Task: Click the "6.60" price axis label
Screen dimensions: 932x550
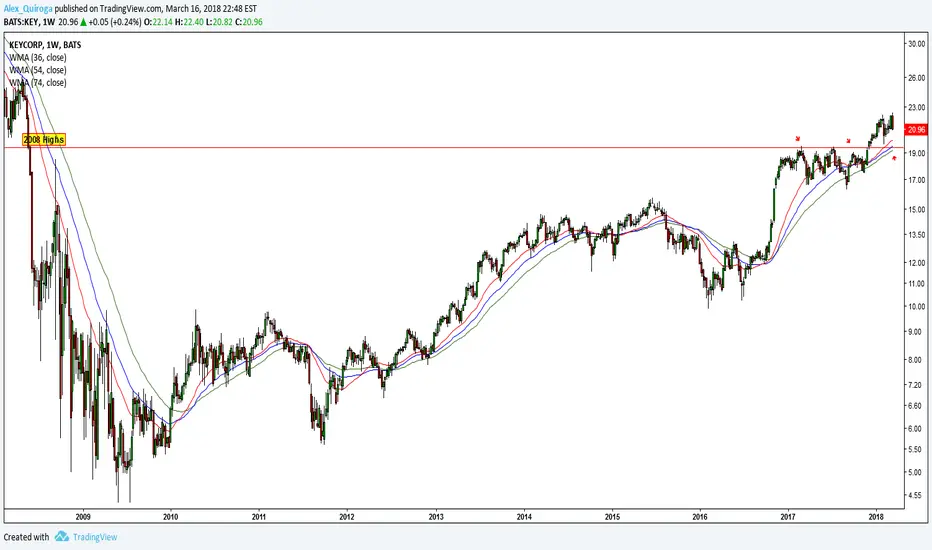Action: [915, 406]
